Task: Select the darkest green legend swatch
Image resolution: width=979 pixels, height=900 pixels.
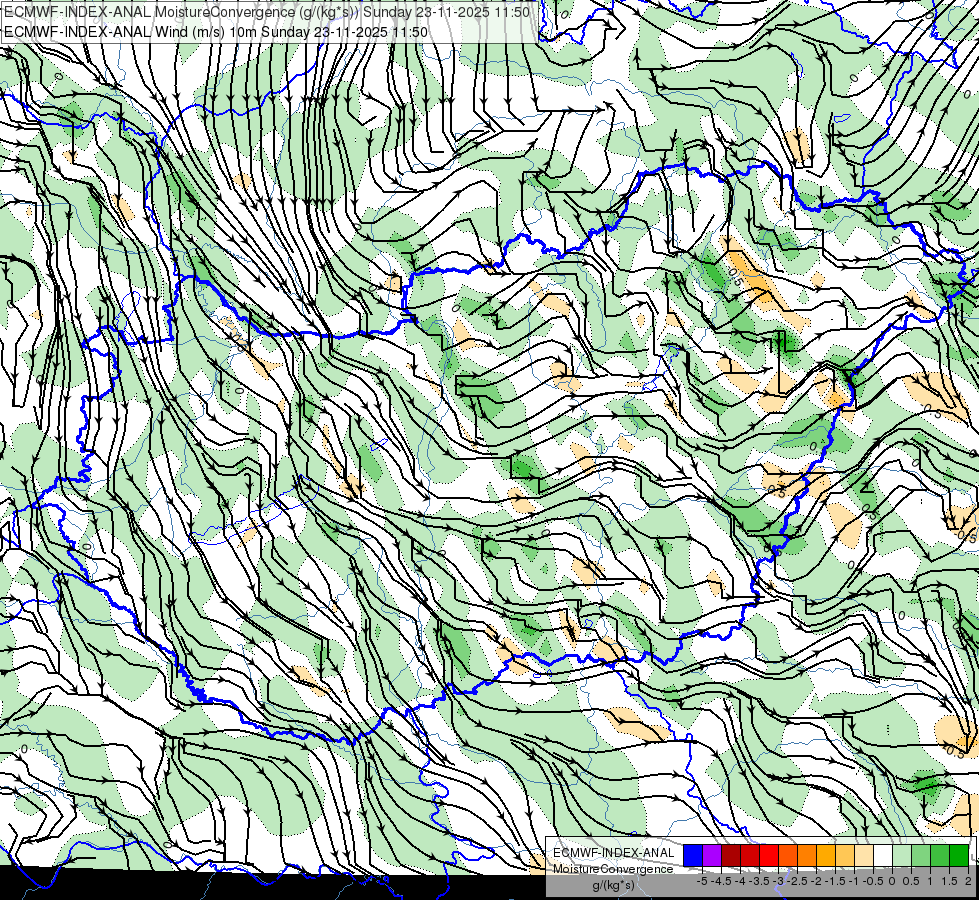Action: [x=958, y=855]
